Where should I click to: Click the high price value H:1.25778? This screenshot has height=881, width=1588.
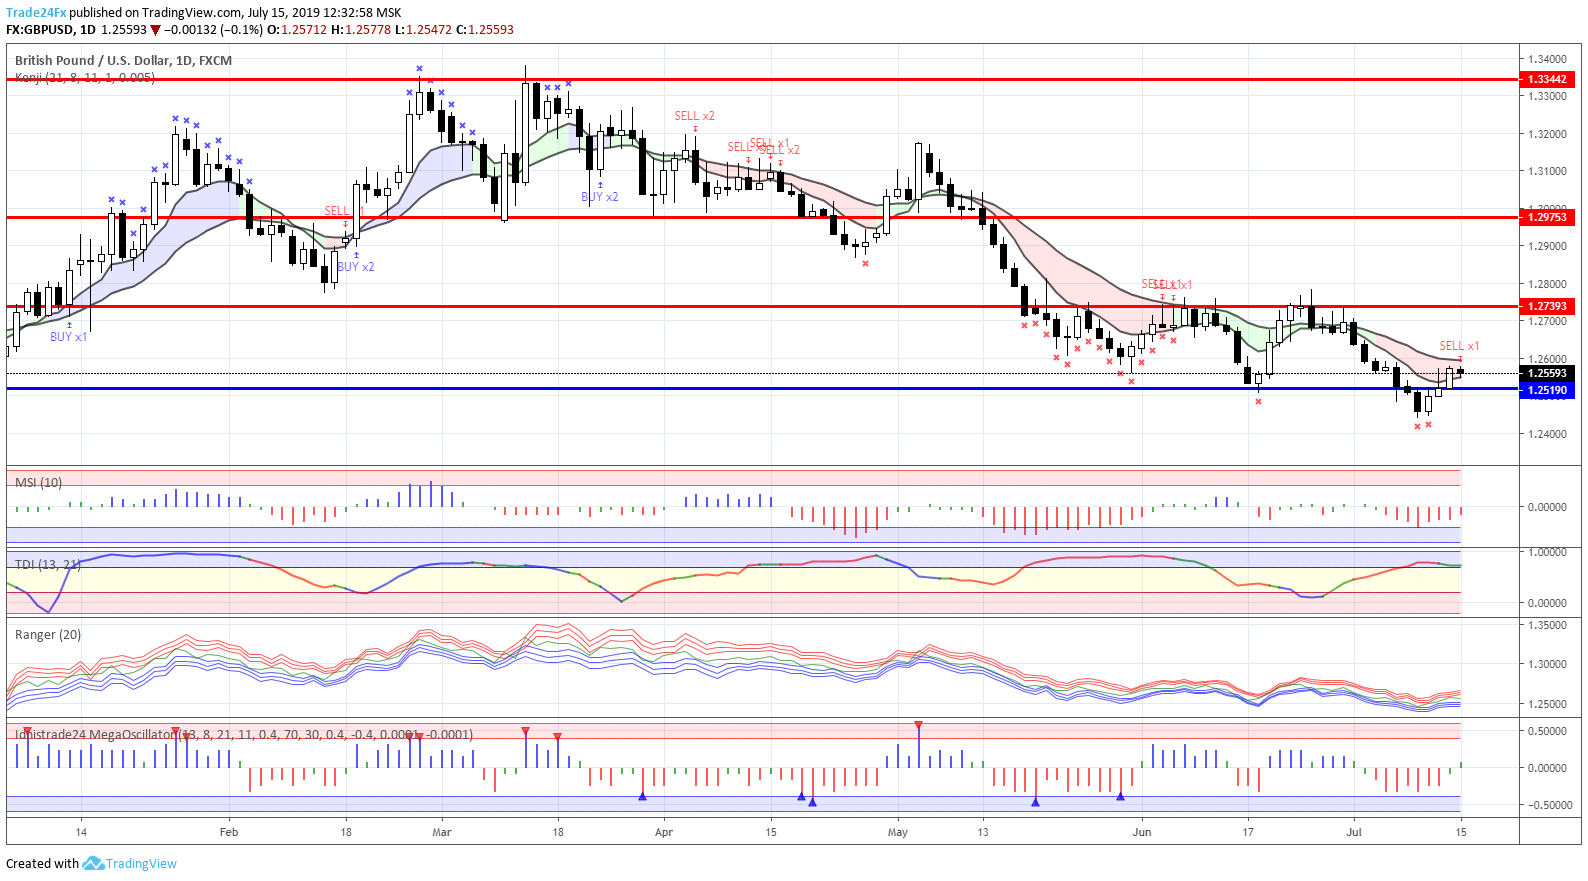click(x=361, y=30)
